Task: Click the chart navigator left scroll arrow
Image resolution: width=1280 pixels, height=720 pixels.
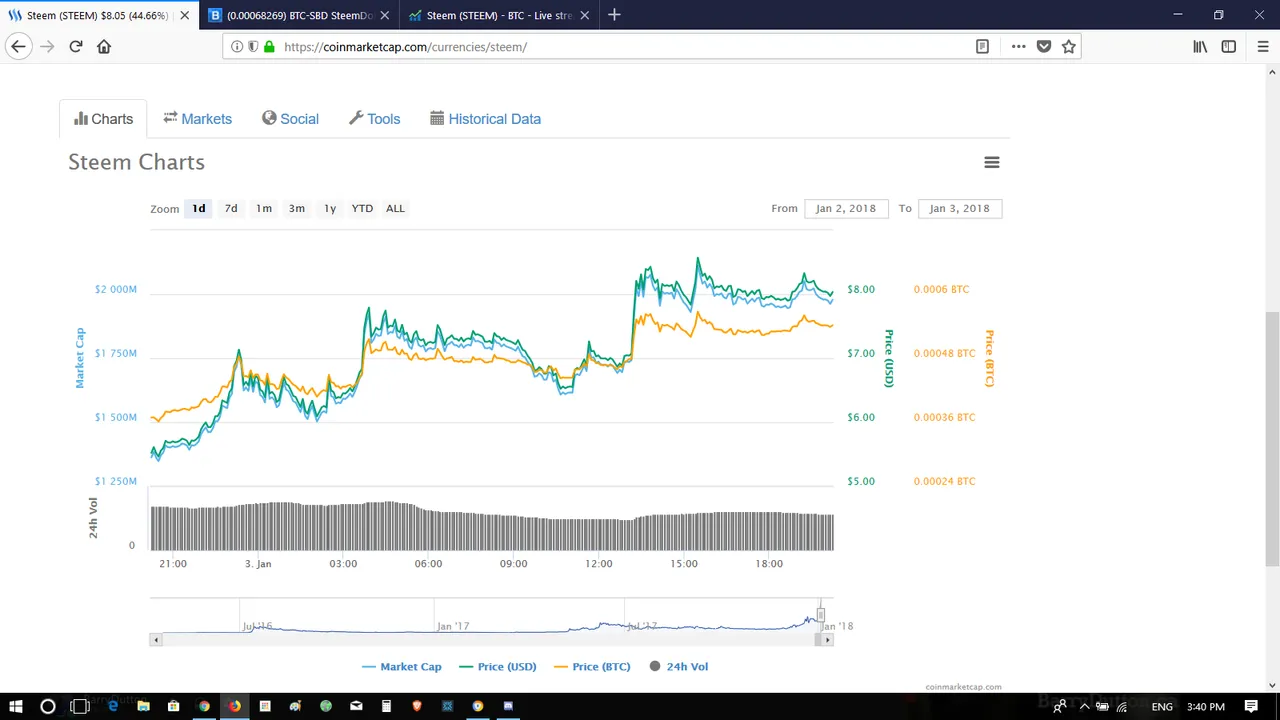Action: 155,639
